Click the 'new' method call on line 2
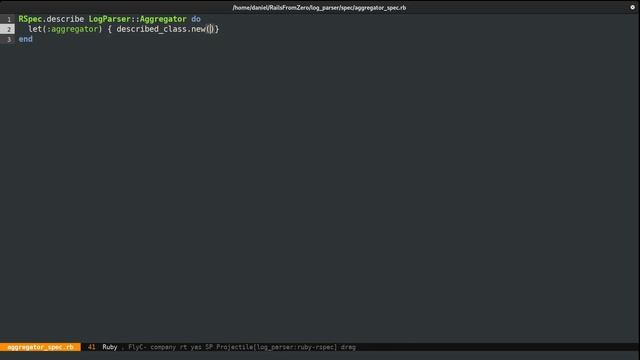This screenshot has height=360, width=640. pyautogui.click(x=198, y=29)
